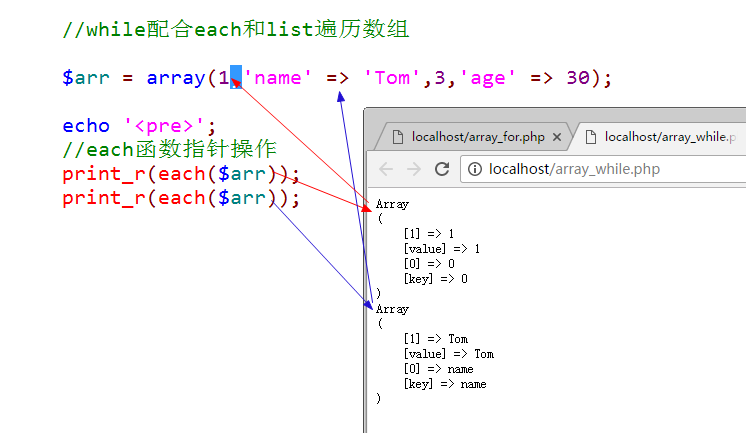Click the first print_r(each($arr)) line

coord(181,174)
